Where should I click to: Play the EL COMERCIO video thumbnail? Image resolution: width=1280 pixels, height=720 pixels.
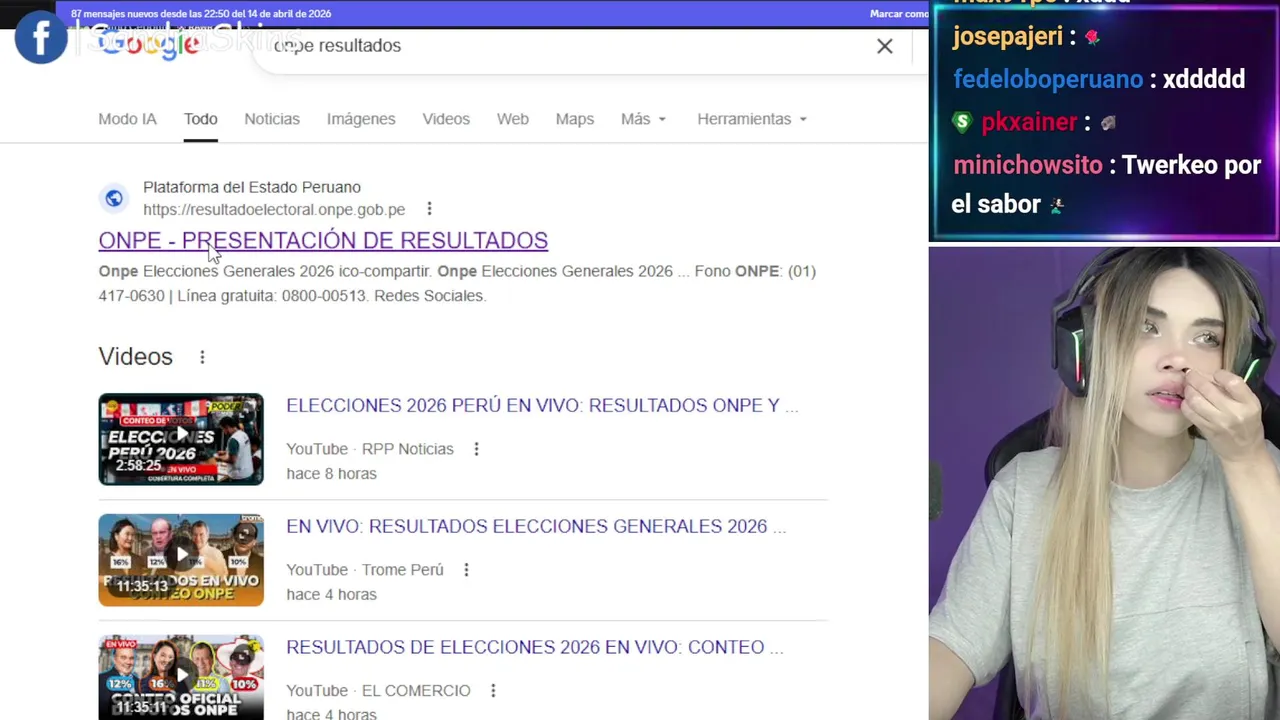[181, 677]
